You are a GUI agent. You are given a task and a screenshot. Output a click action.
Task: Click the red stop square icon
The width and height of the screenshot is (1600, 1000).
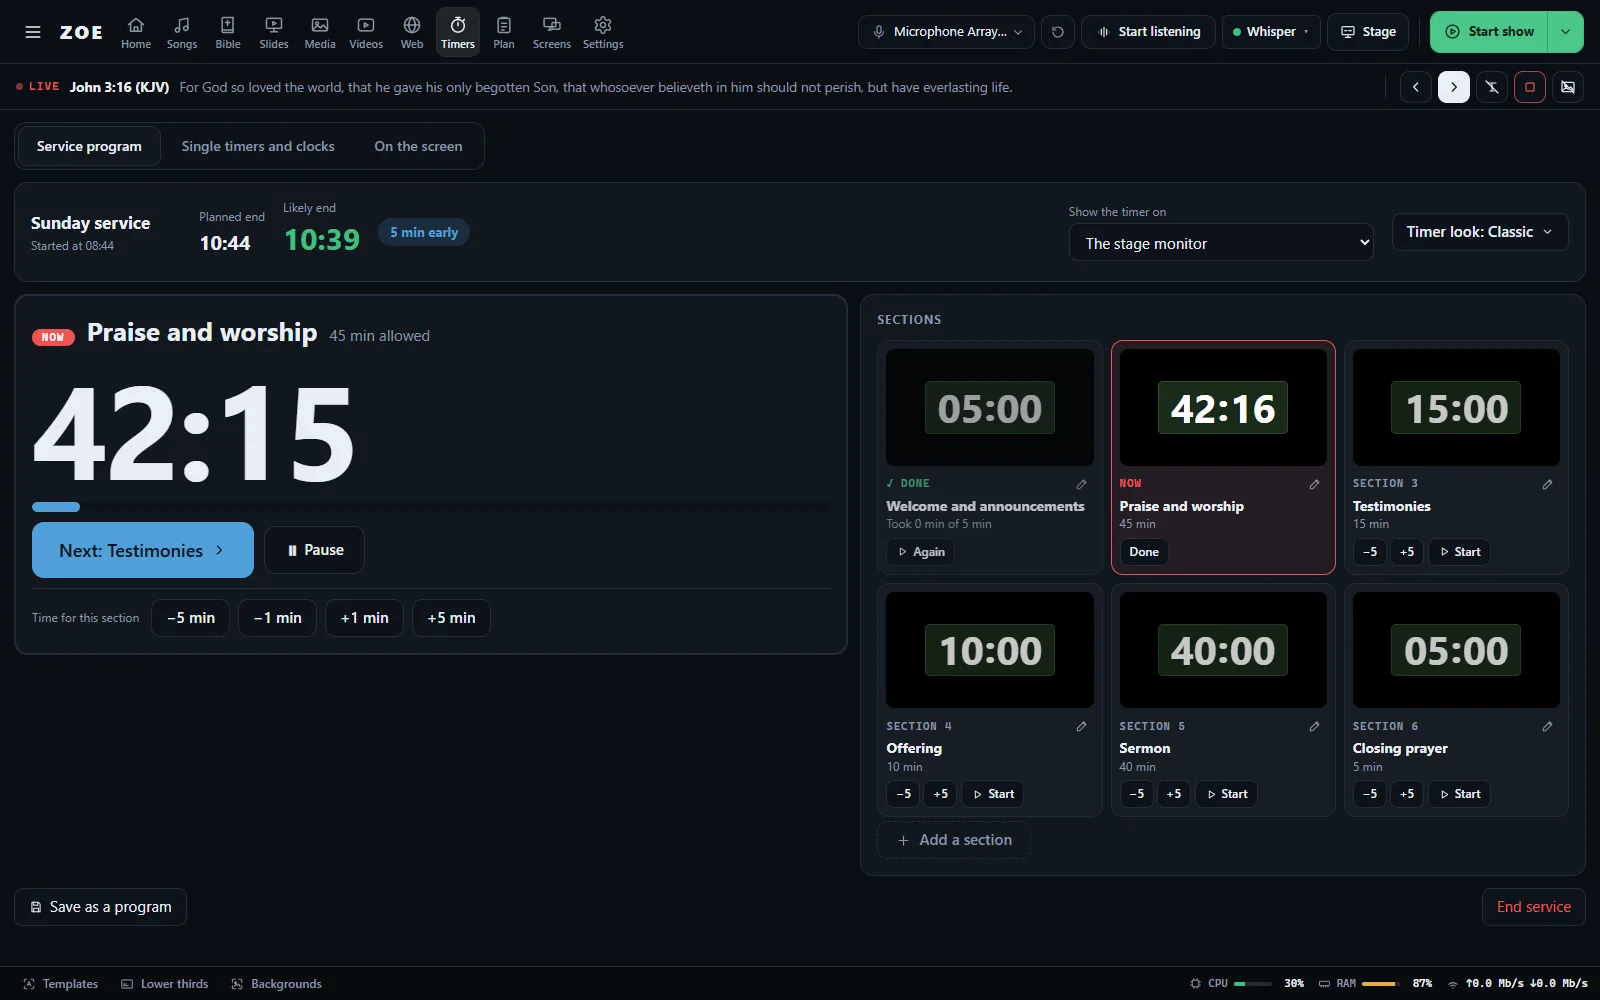pos(1530,87)
